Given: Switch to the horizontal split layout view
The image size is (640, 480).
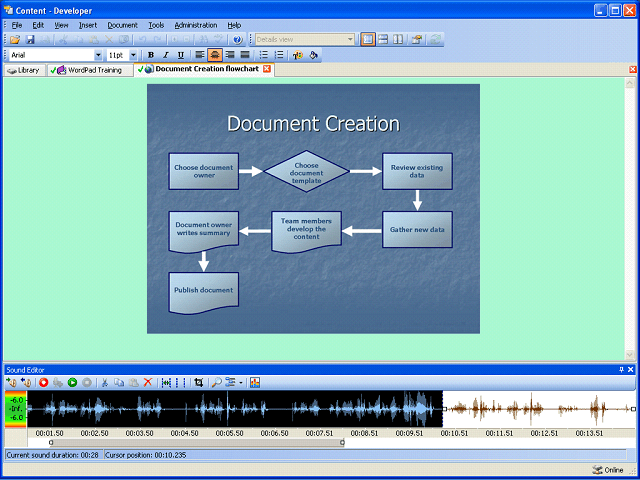Looking at the screenshot, I should tap(383, 40).
